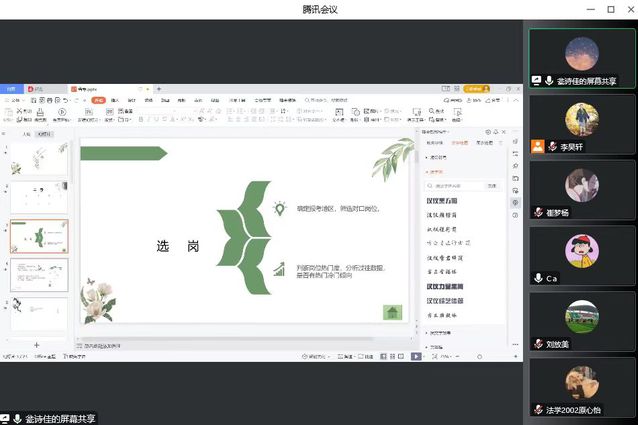
Task: Click microphone icon on Ca's tile
Action: pyautogui.click(x=538, y=278)
